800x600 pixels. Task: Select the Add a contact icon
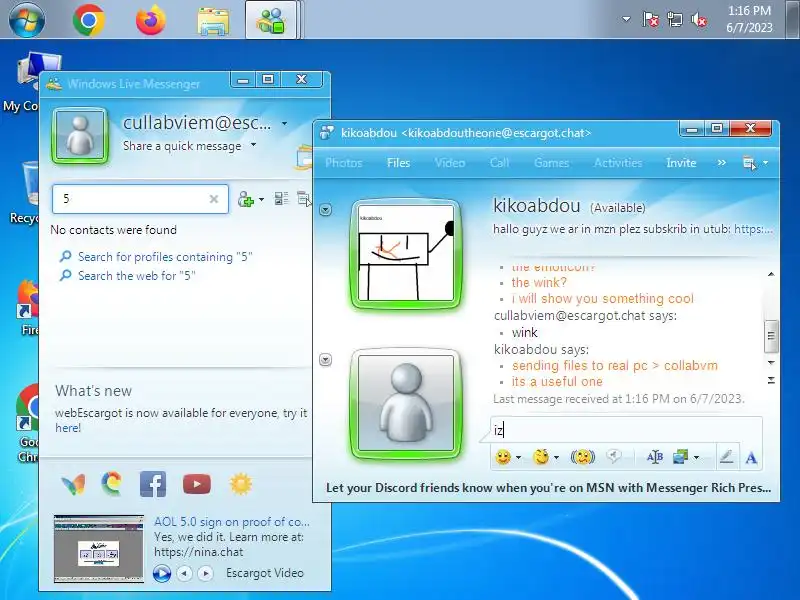pyautogui.click(x=245, y=199)
